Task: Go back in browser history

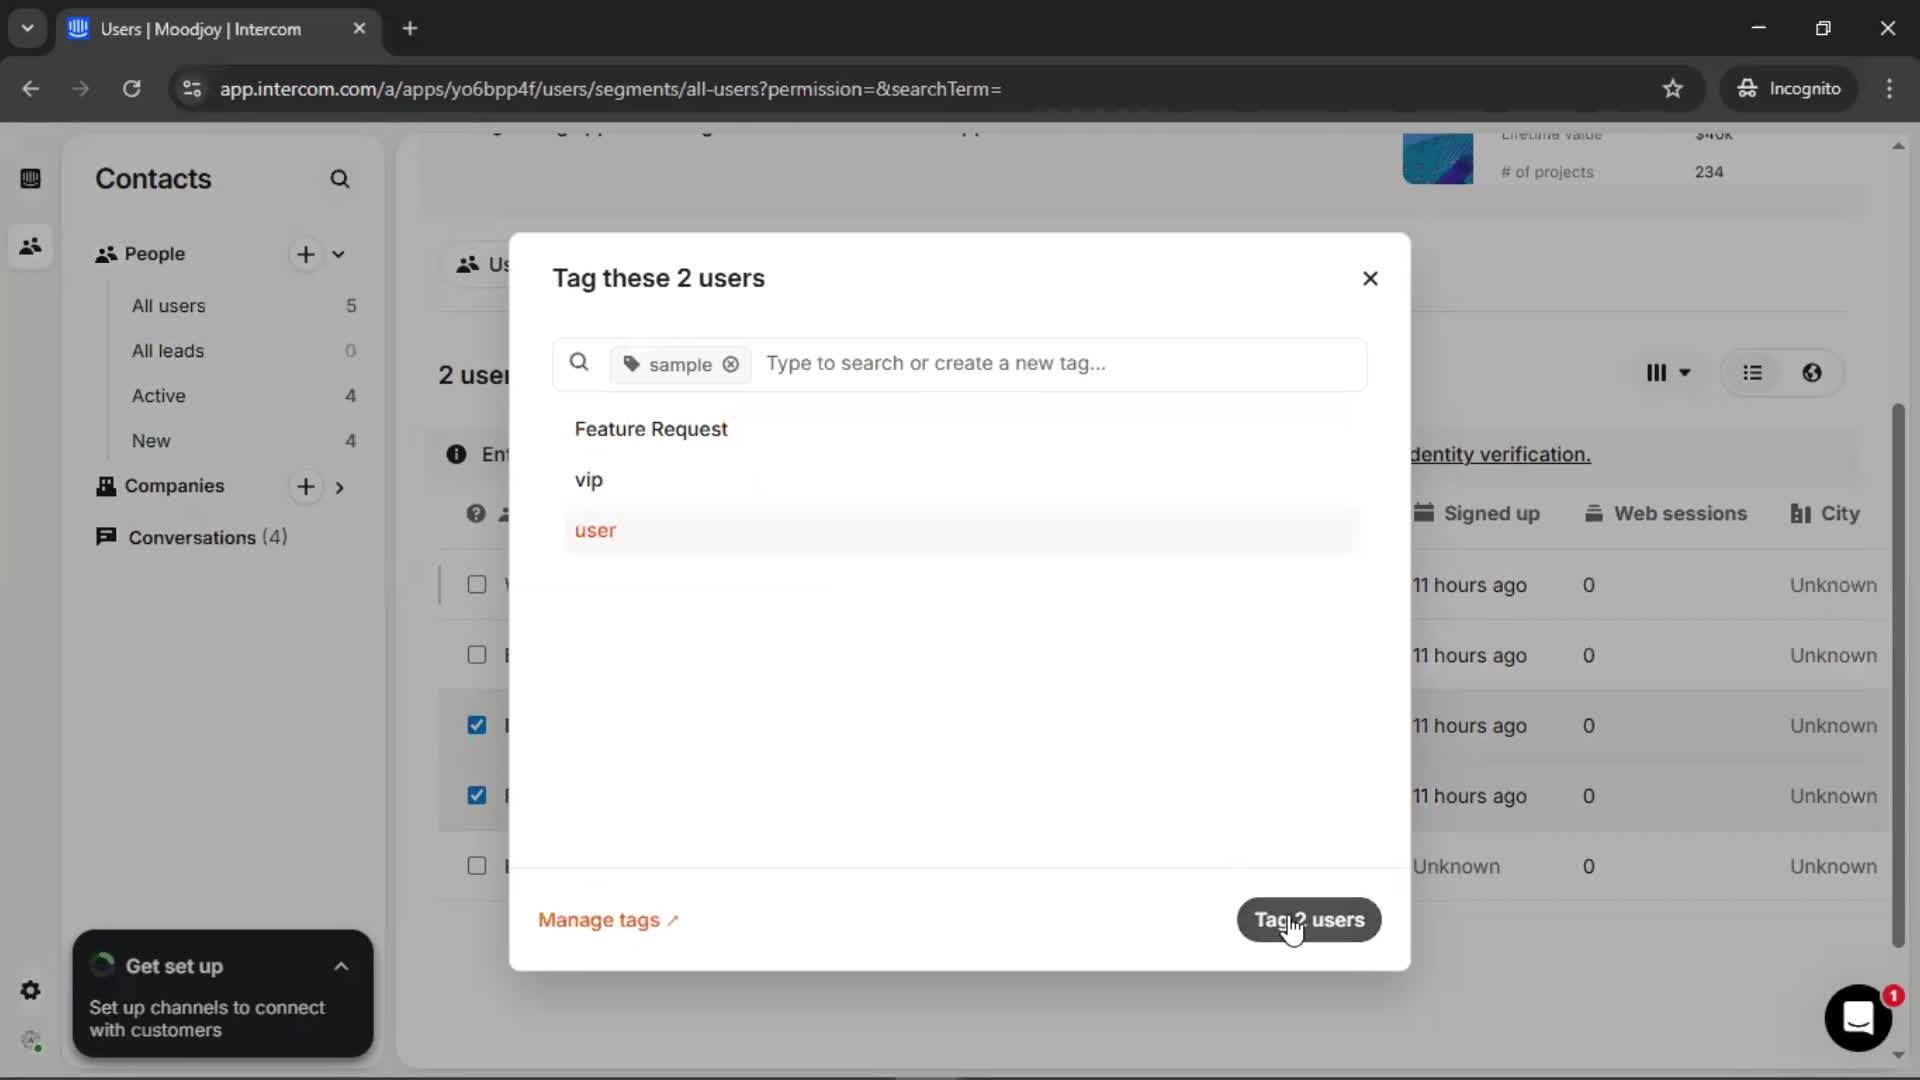Action: pos(31,89)
